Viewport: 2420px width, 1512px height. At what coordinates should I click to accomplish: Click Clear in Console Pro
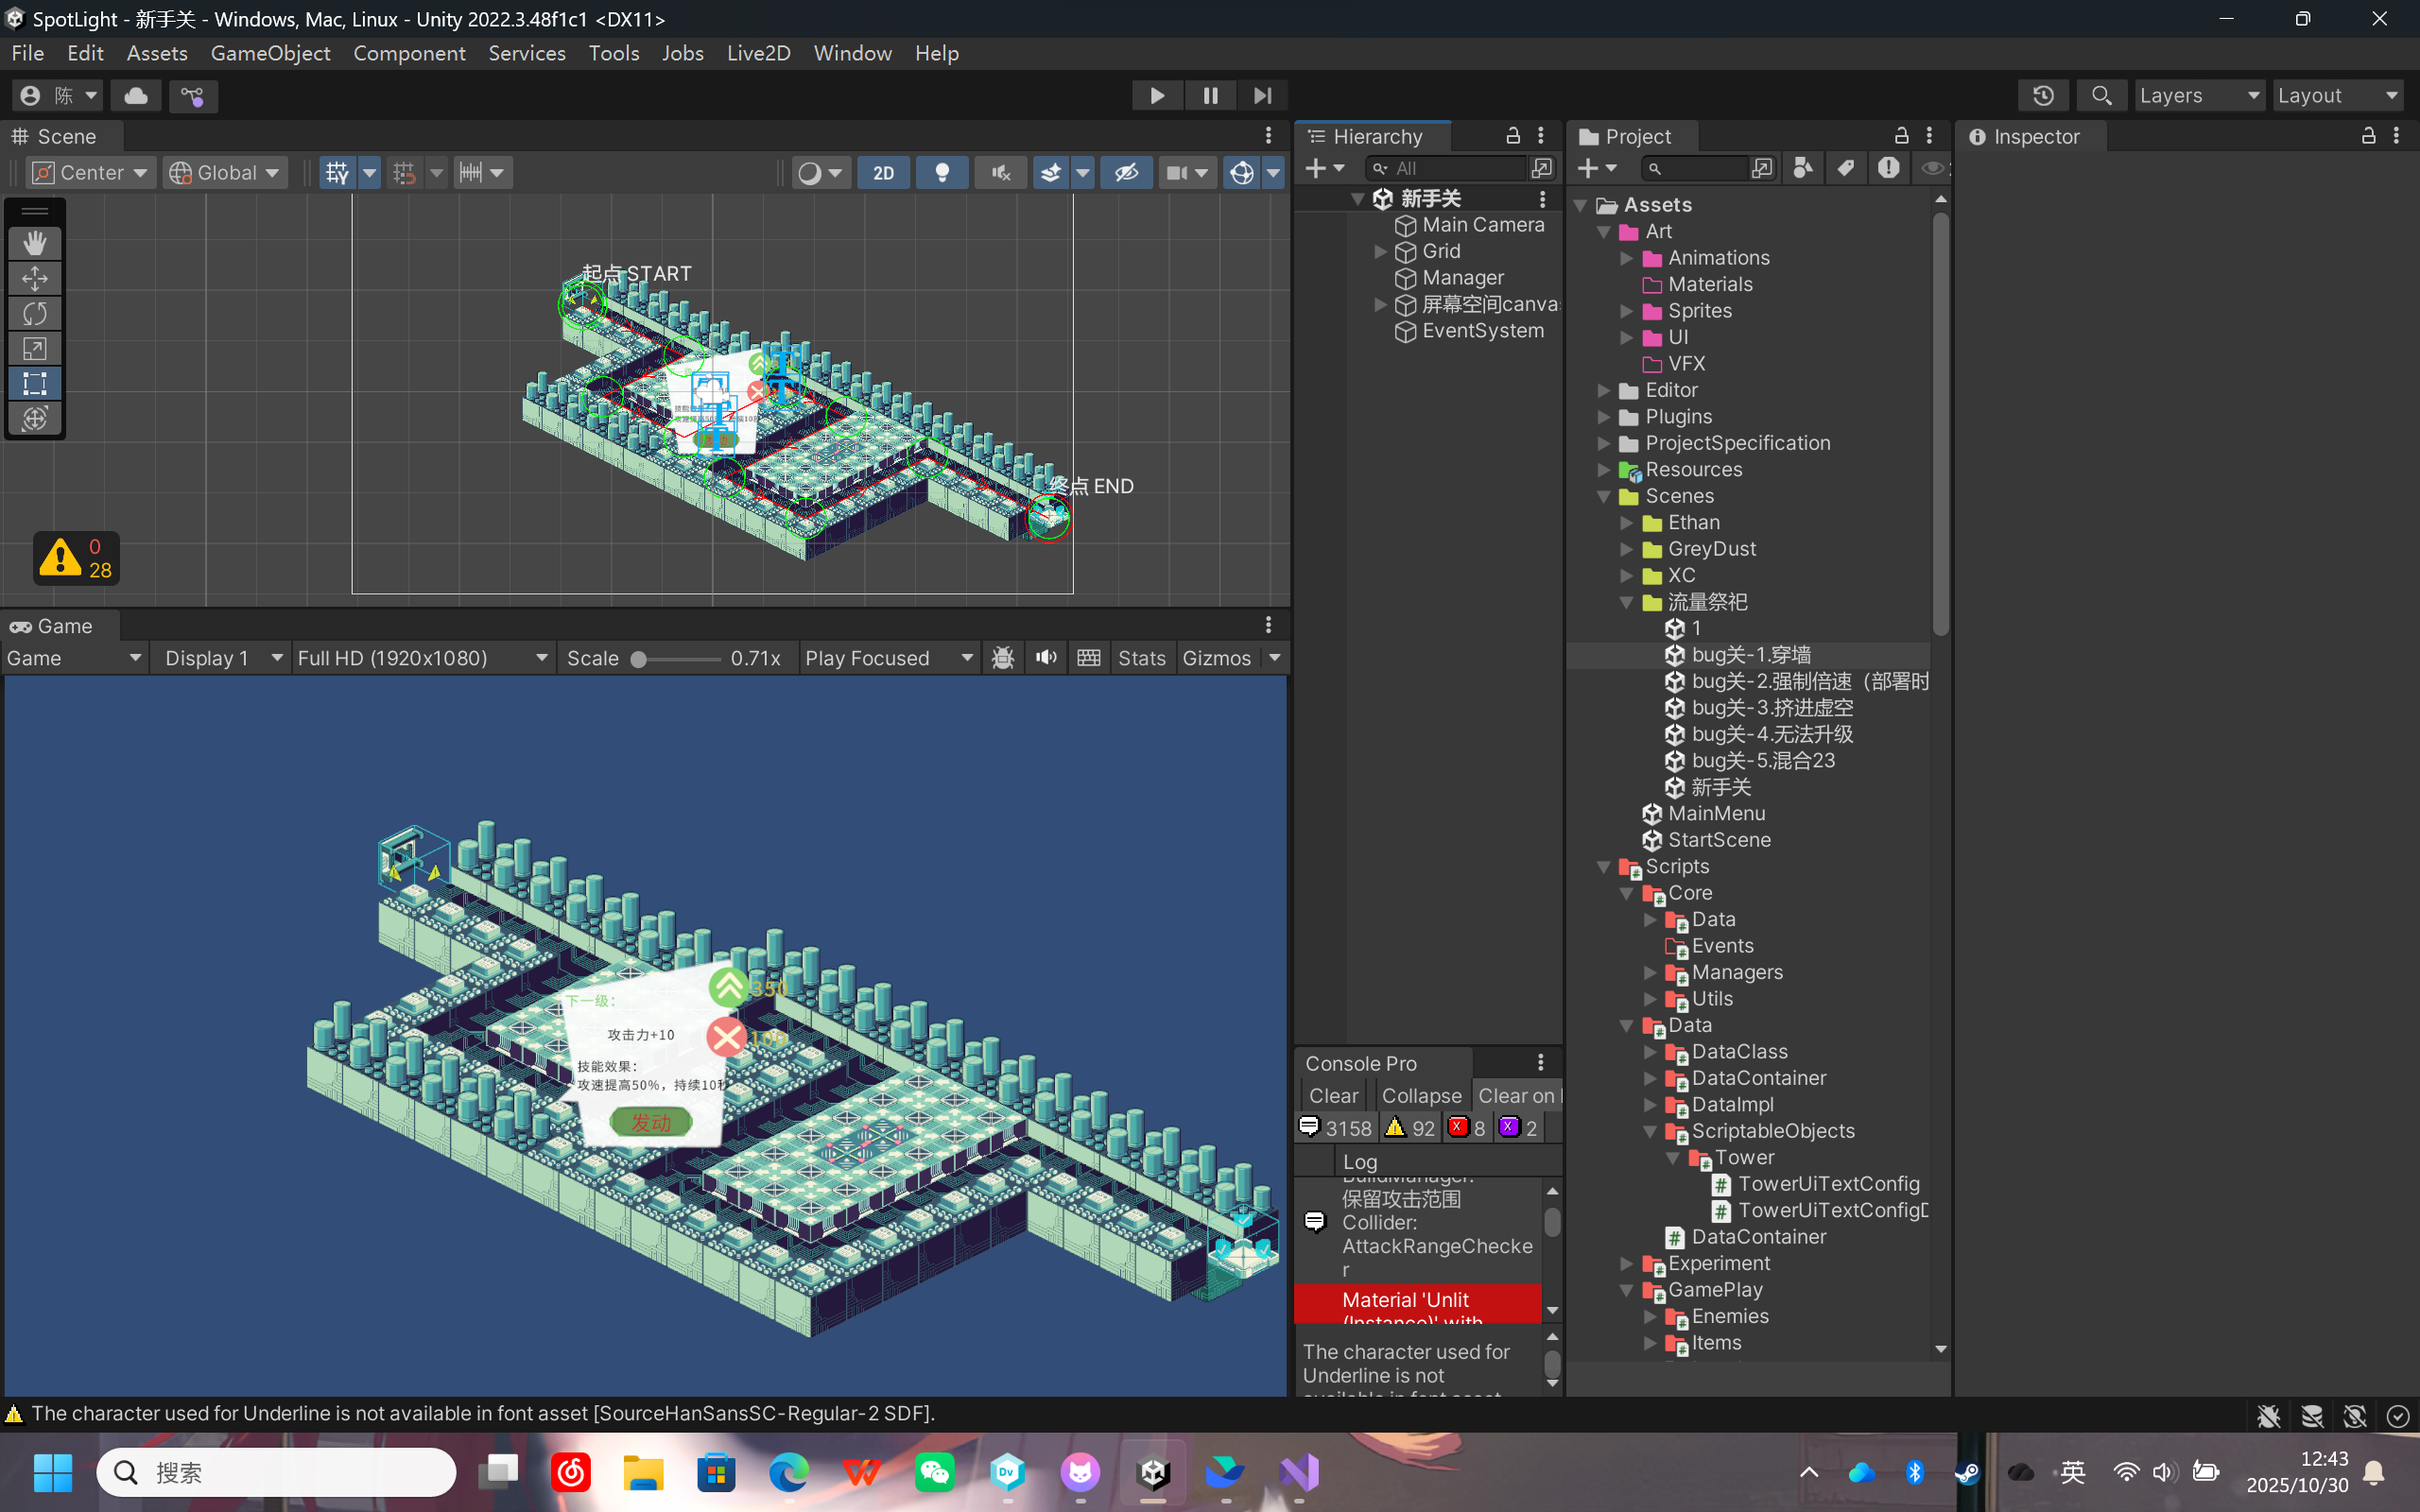pos(1333,1096)
